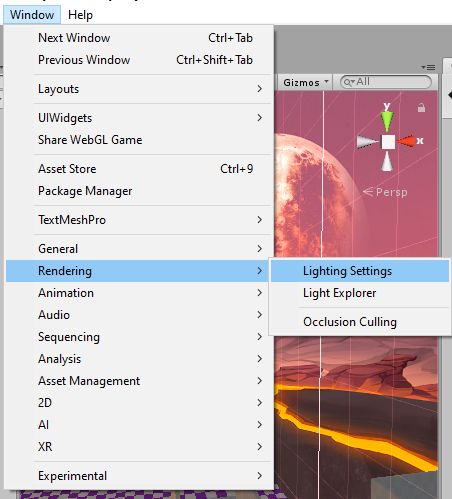Expand the AI submenu

pyautogui.click(x=139, y=425)
